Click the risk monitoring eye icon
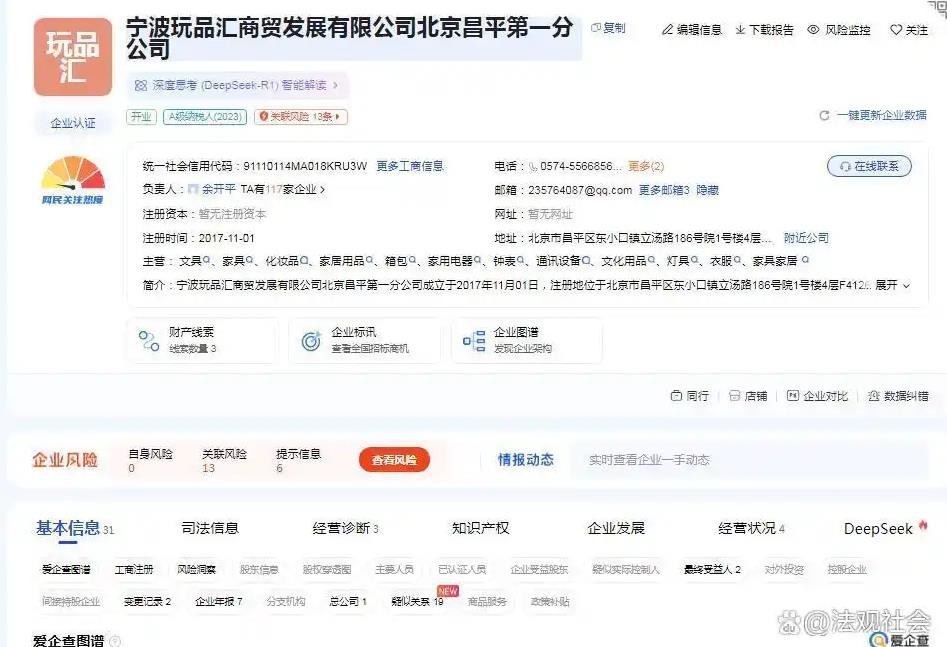Screen dimensions: 947x647 click(813, 30)
